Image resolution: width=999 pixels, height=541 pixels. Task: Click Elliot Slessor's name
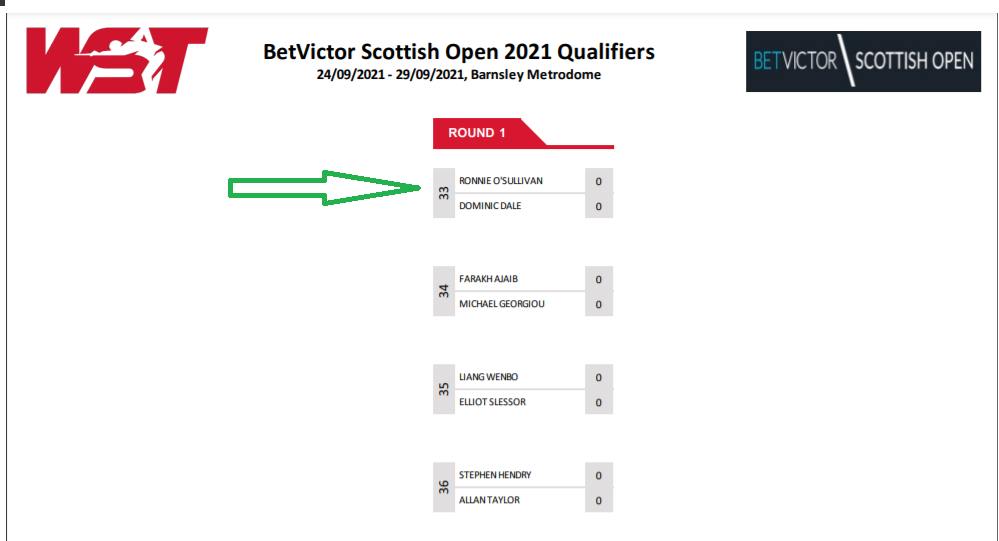pos(492,402)
